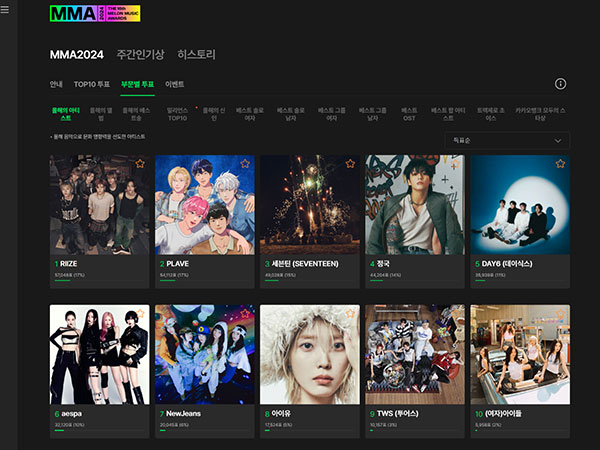600x450 pixels.
Task: Click the artist name 정국
Action: point(383,264)
